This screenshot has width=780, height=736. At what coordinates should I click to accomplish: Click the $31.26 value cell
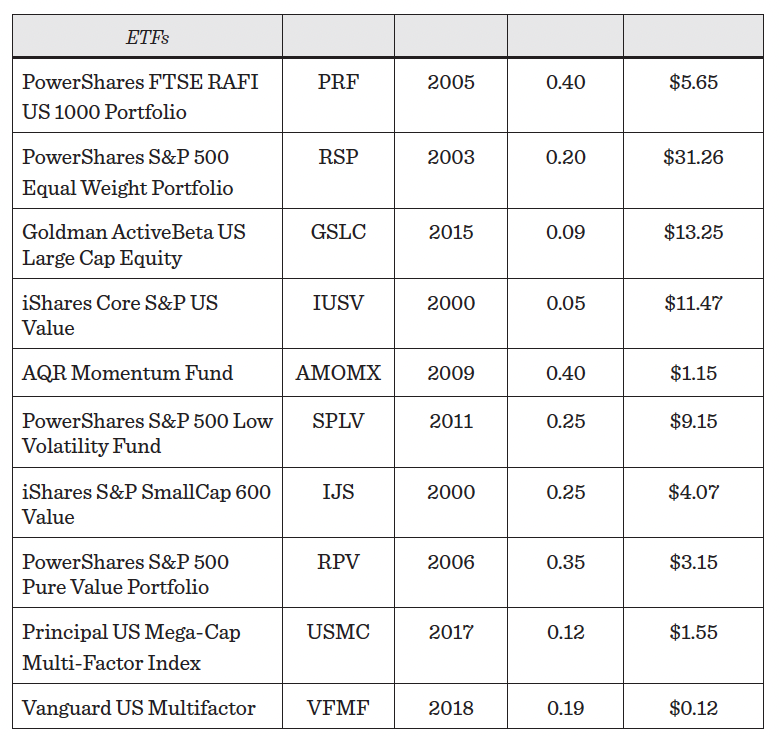[x=693, y=157]
